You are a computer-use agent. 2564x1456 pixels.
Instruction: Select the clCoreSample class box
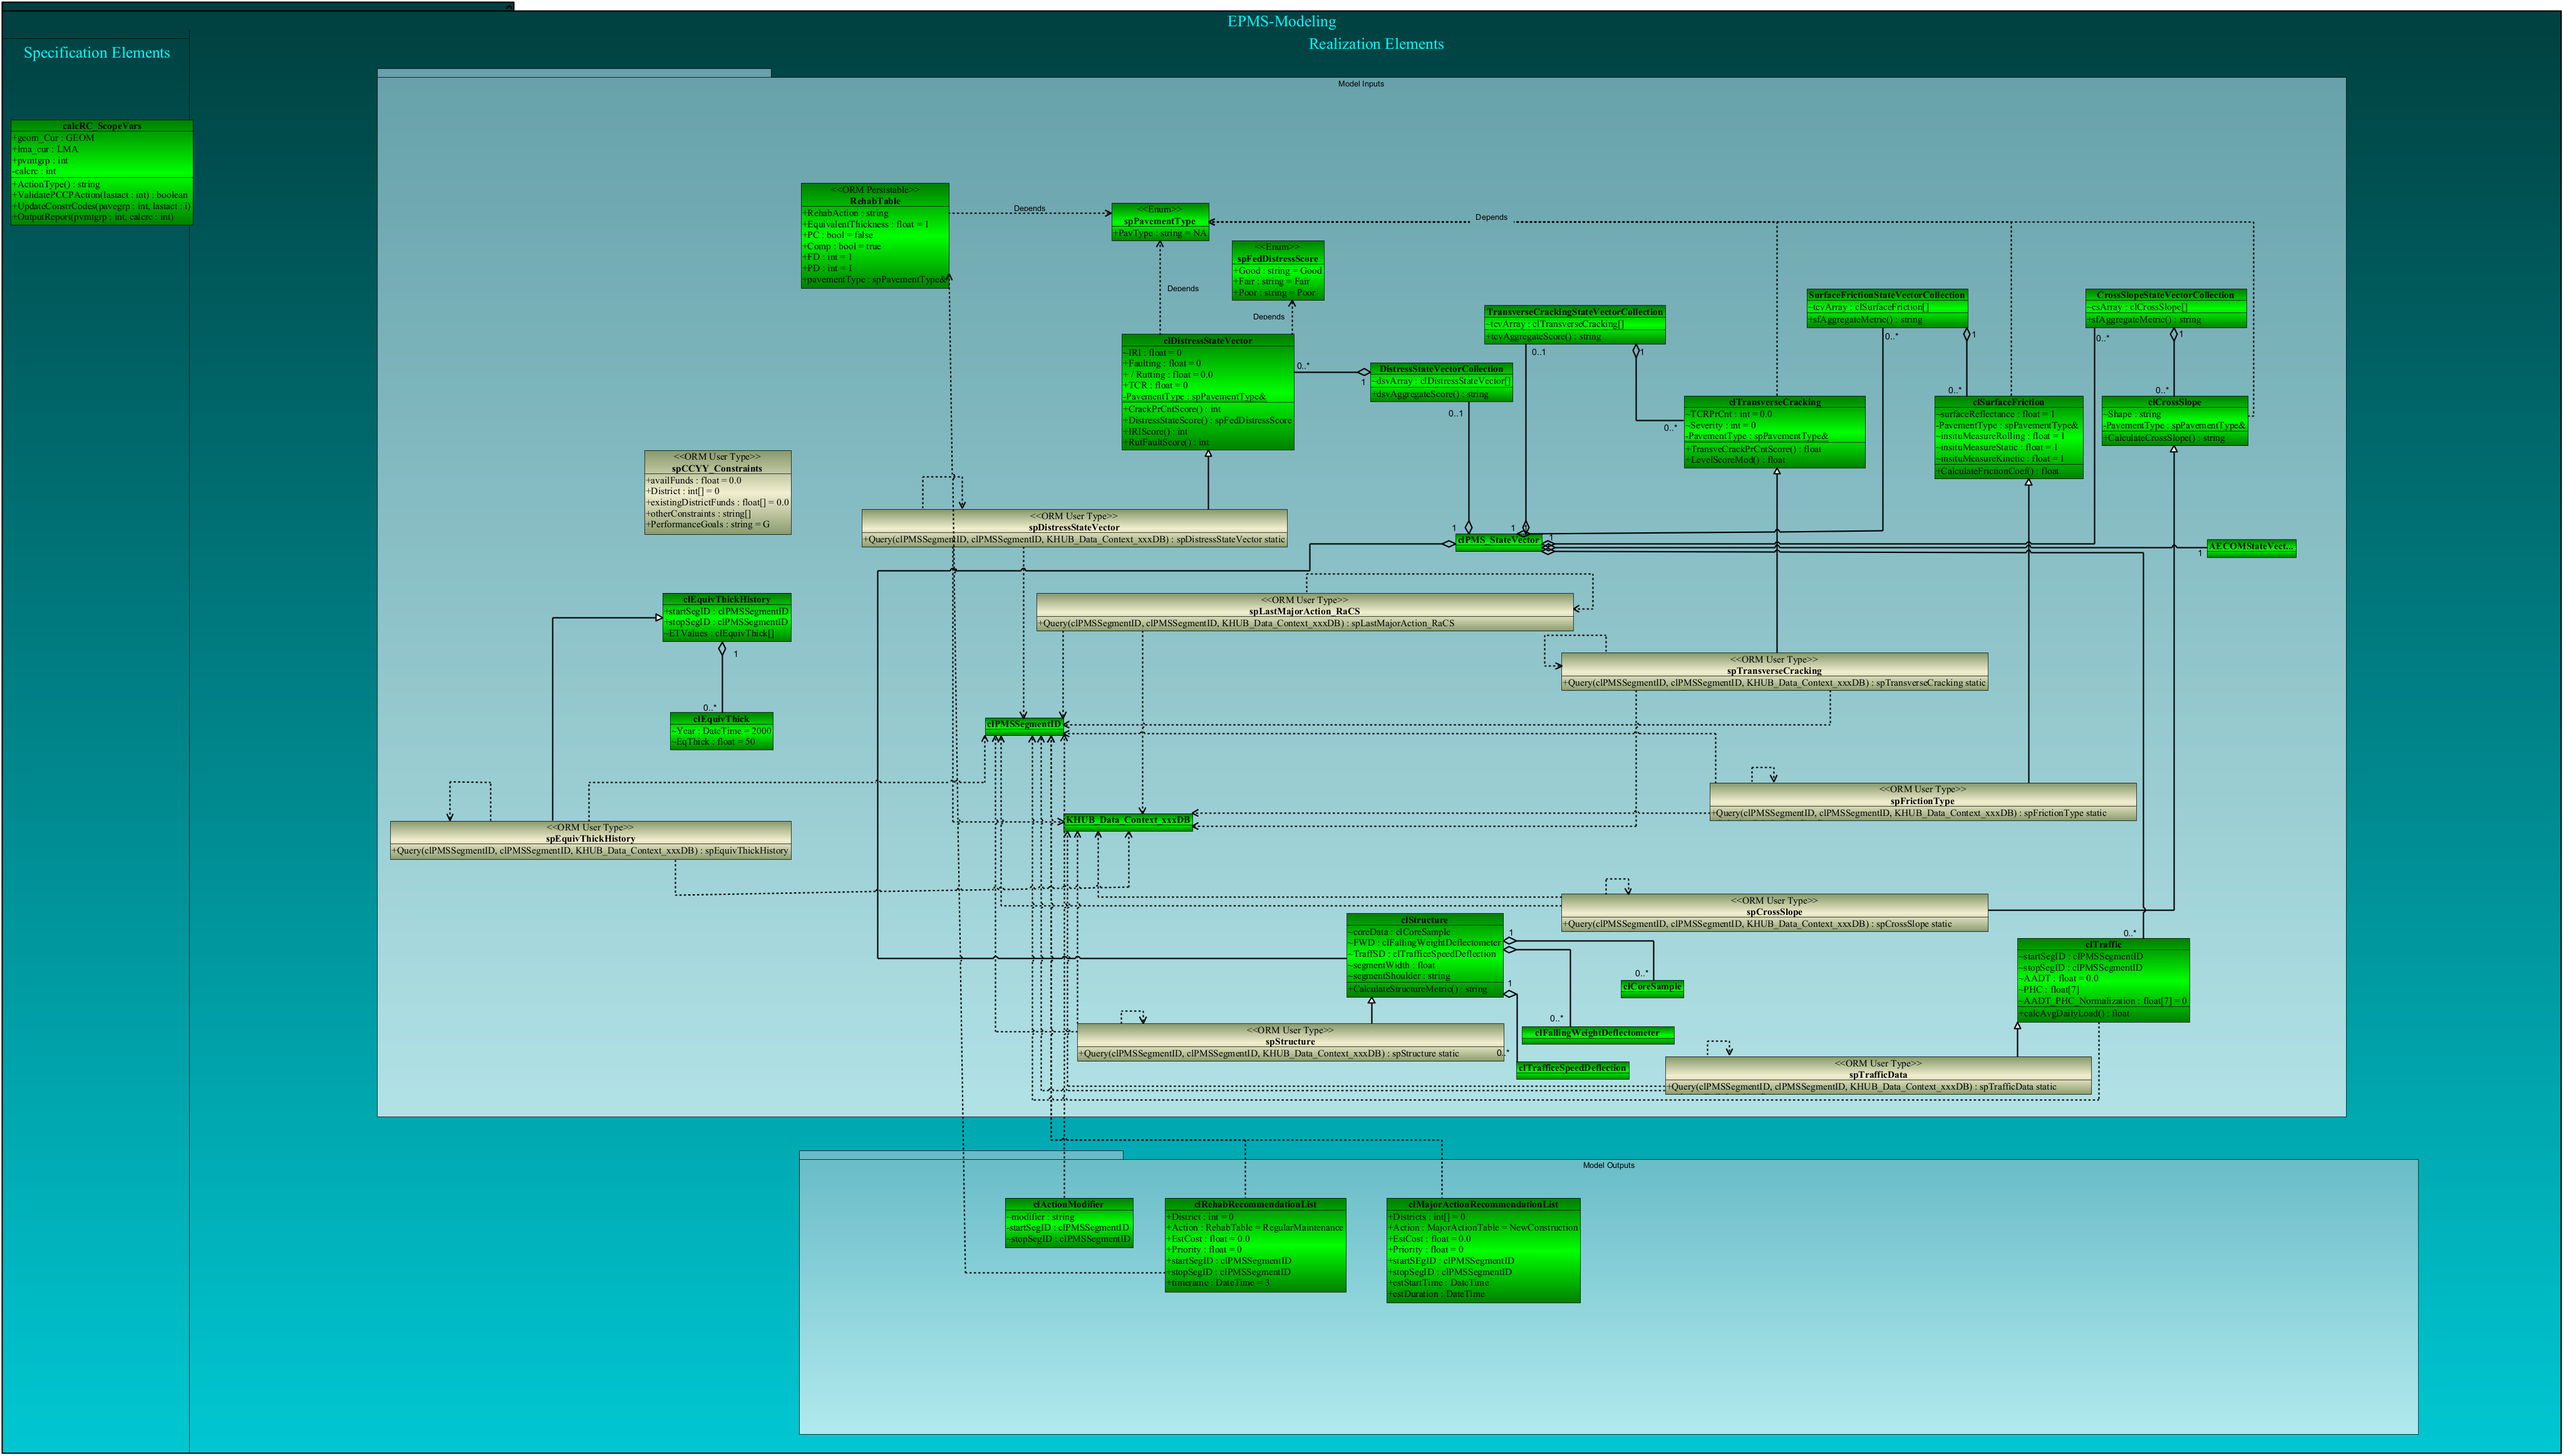[x=1652, y=988]
